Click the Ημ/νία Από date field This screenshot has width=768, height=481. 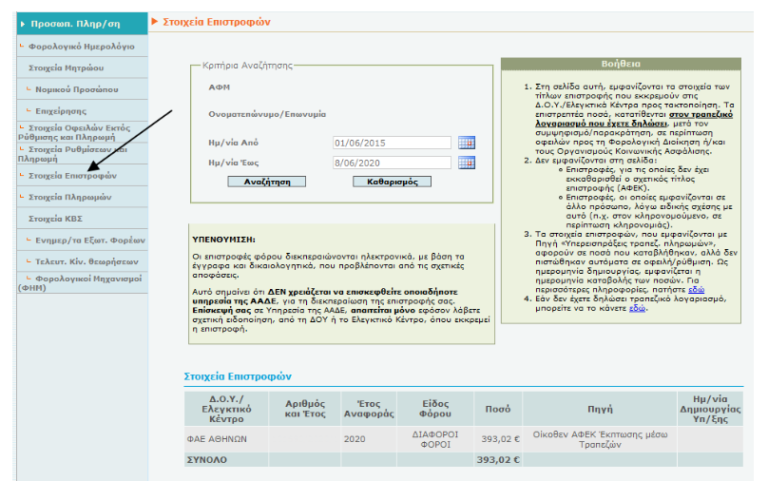(392, 142)
